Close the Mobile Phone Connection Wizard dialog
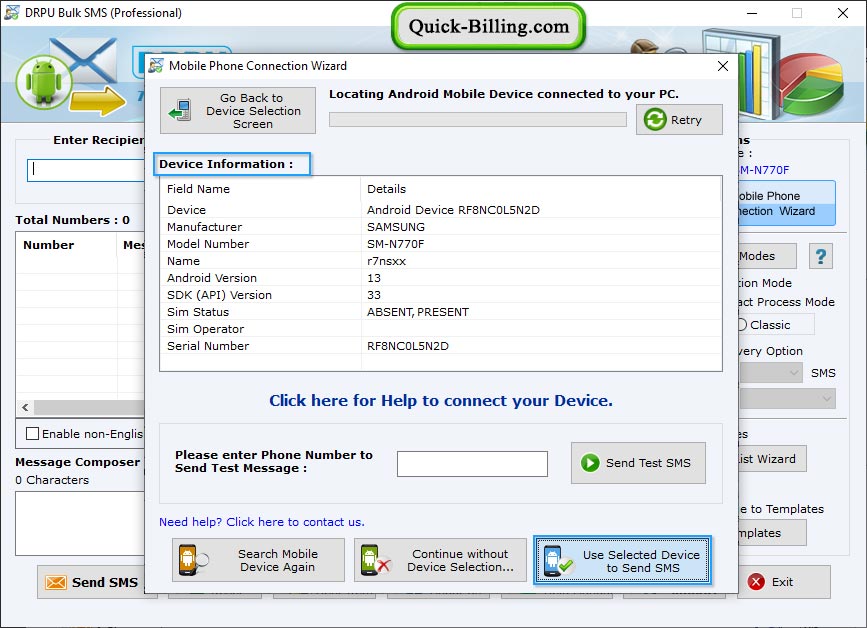Screen dimensions: 867x628 pos(722,66)
